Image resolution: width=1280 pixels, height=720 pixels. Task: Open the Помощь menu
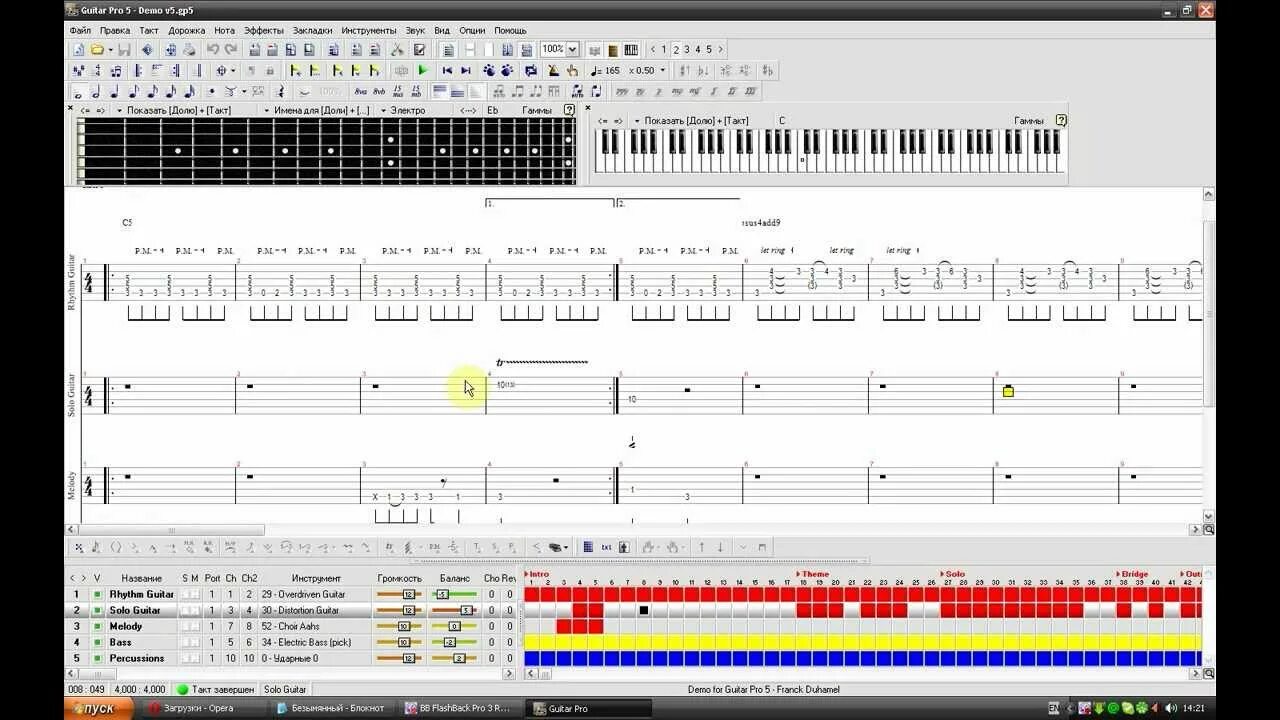510,30
